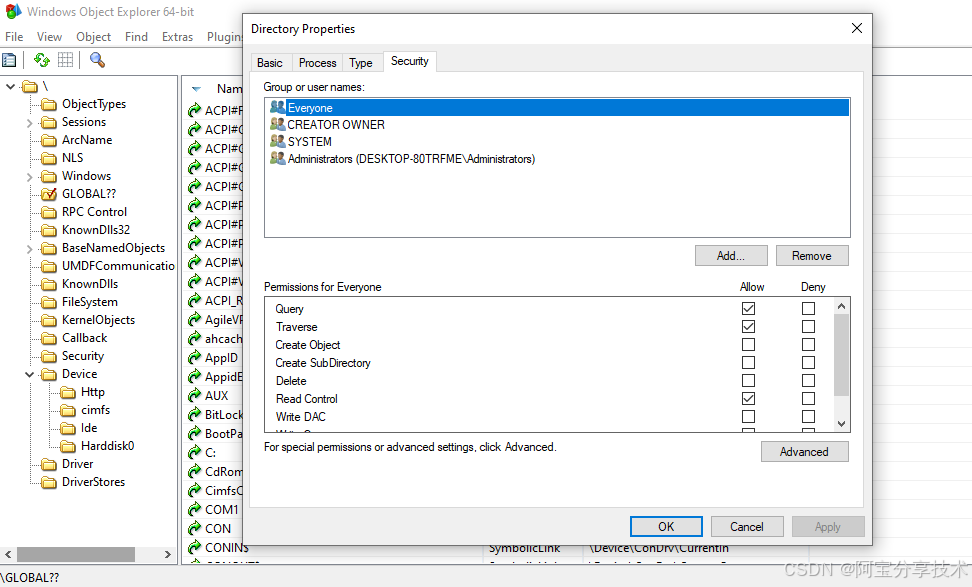Click the CON symbolic link icon
The height and width of the screenshot is (587, 972).
(x=195, y=529)
